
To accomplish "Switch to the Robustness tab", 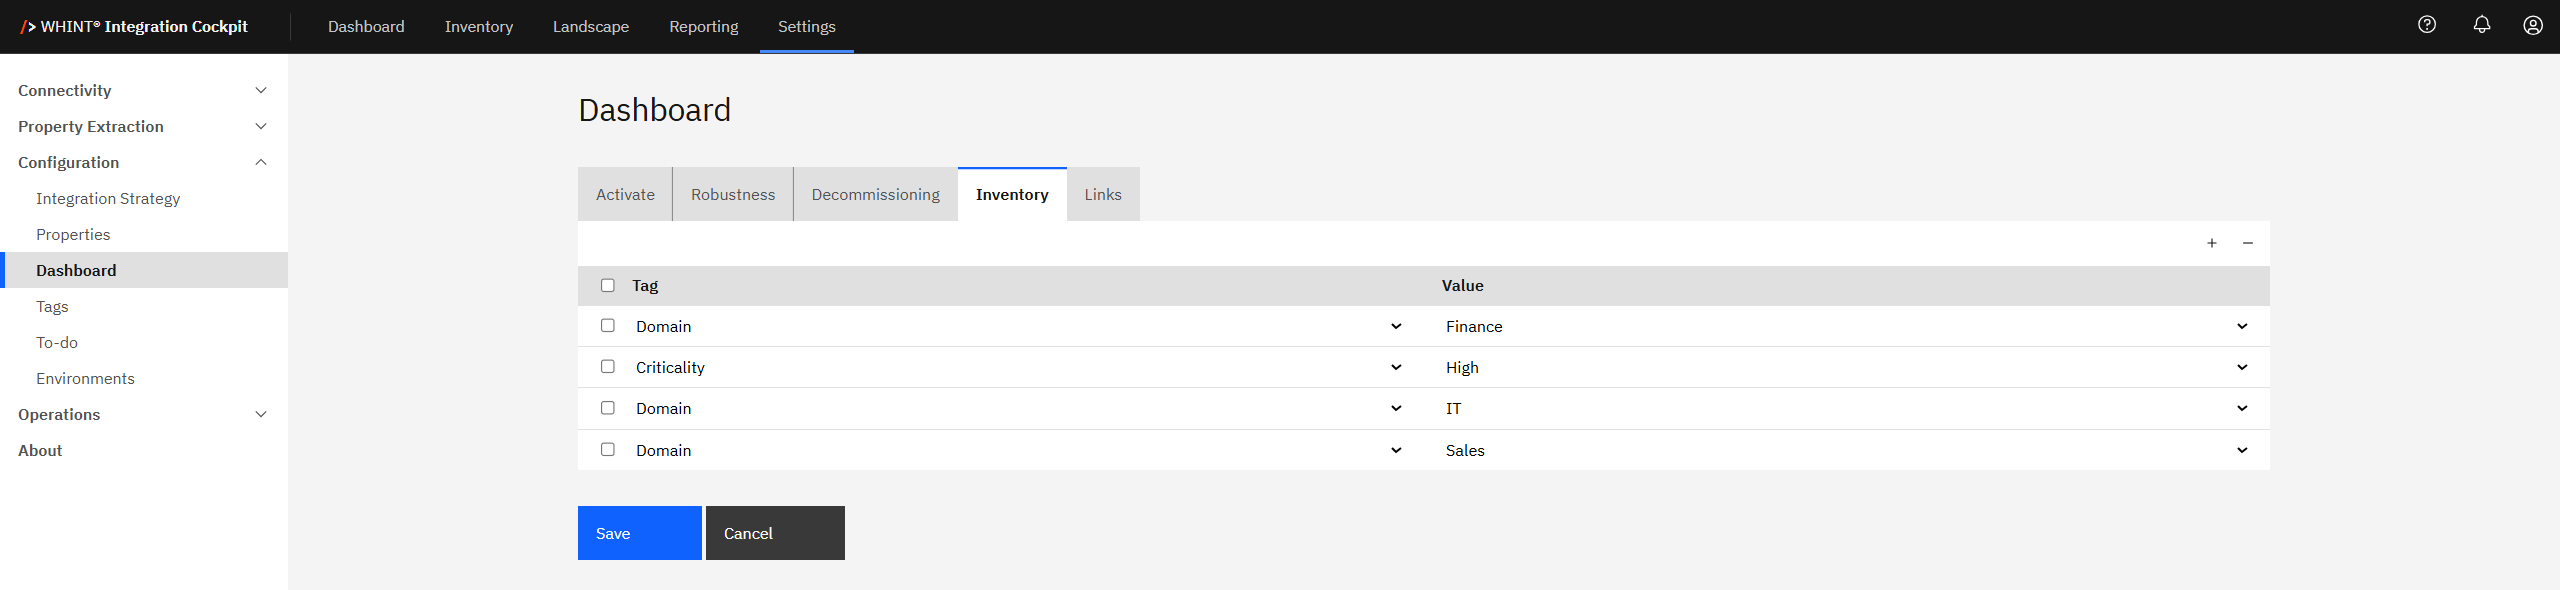I will pyautogui.click(x=732, y=195).
